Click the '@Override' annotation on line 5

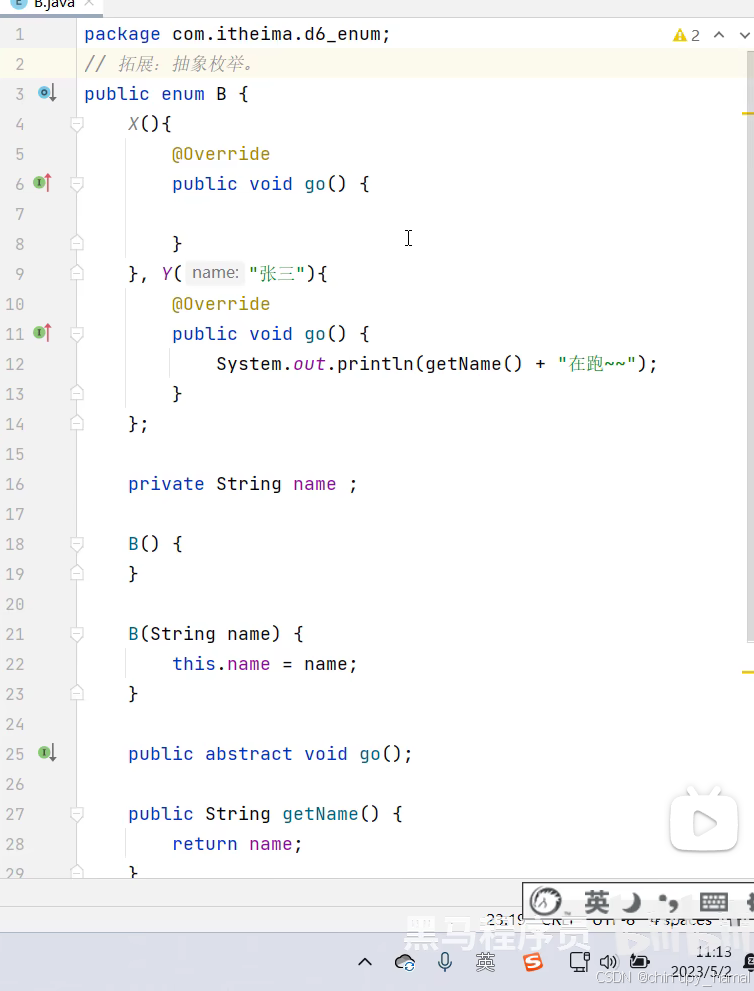(221, 154)
